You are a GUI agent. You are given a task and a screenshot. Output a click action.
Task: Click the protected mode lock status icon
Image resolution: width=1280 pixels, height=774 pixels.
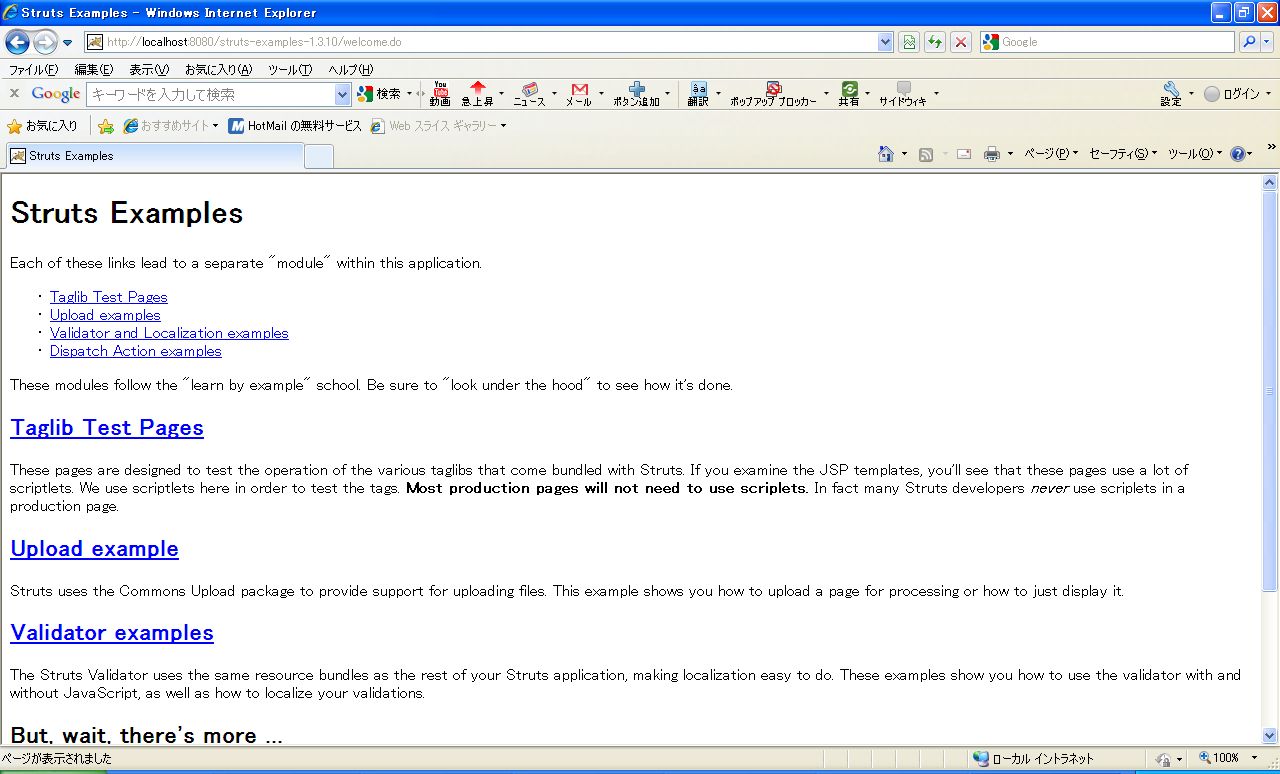click(x=1163, y=759)
